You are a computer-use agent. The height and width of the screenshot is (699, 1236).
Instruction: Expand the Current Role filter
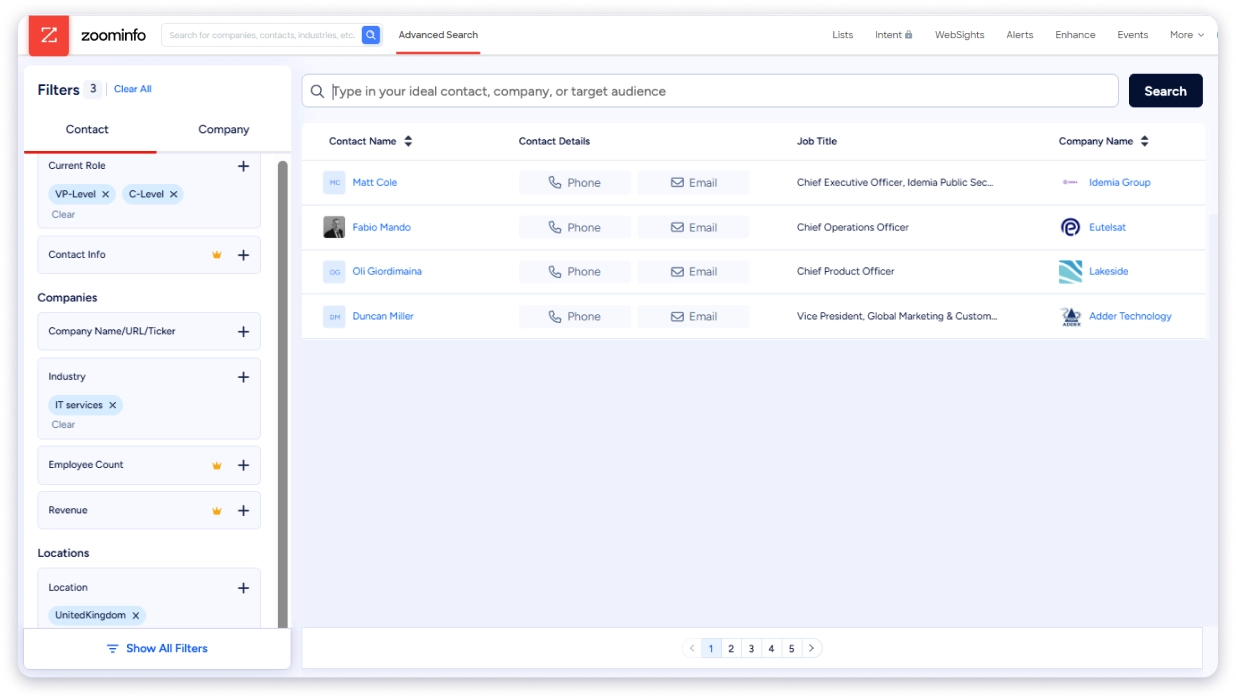coord(243,166)
